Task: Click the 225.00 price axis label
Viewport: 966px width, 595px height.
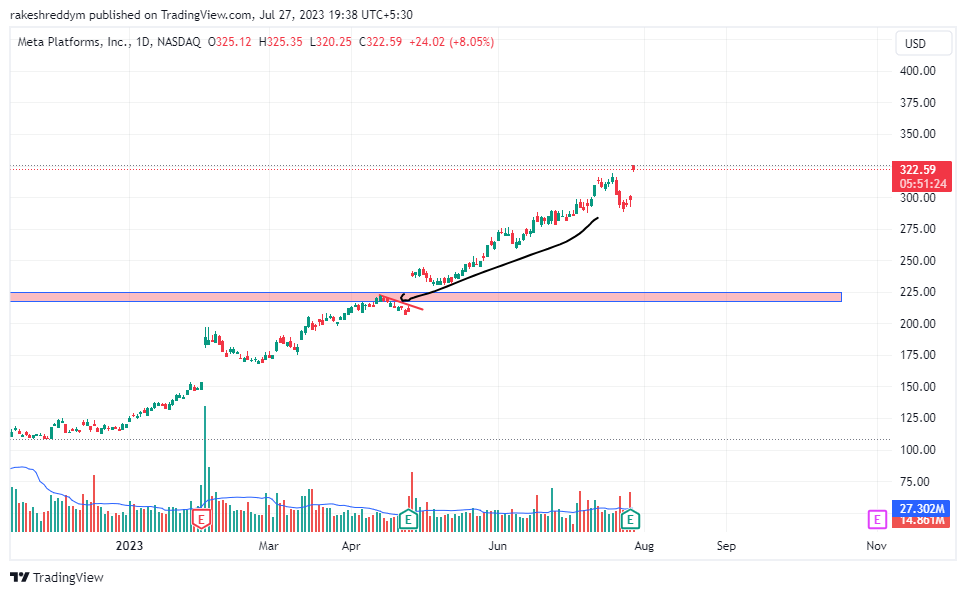Action: 917,292
